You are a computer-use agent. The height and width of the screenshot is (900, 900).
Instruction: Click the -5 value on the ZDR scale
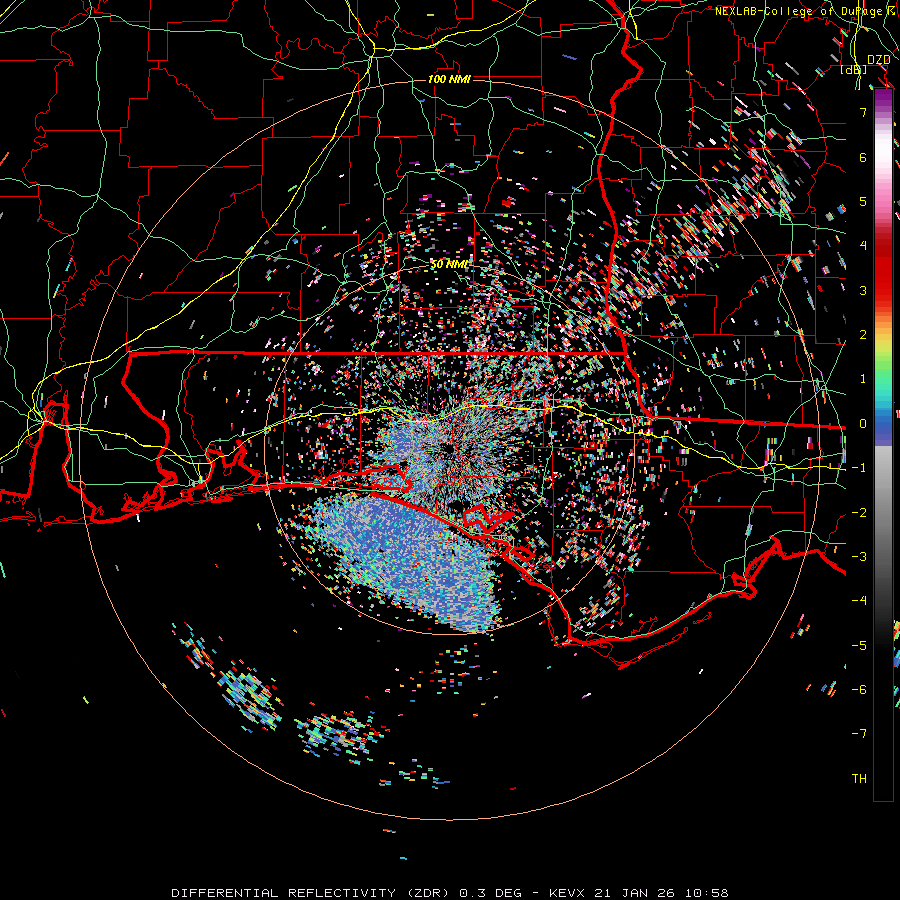pos(859,646)
